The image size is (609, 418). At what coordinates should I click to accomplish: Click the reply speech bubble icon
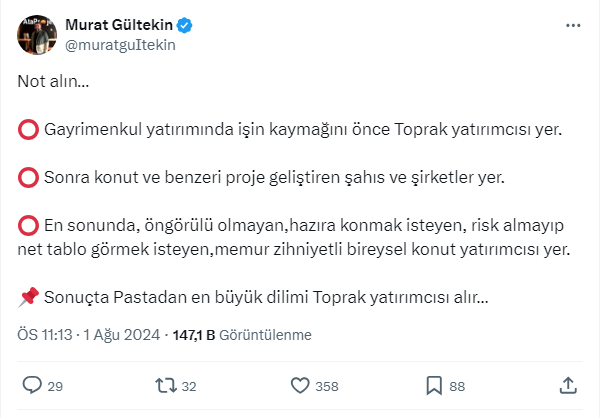pyautogui.click(x=31, y=385)
